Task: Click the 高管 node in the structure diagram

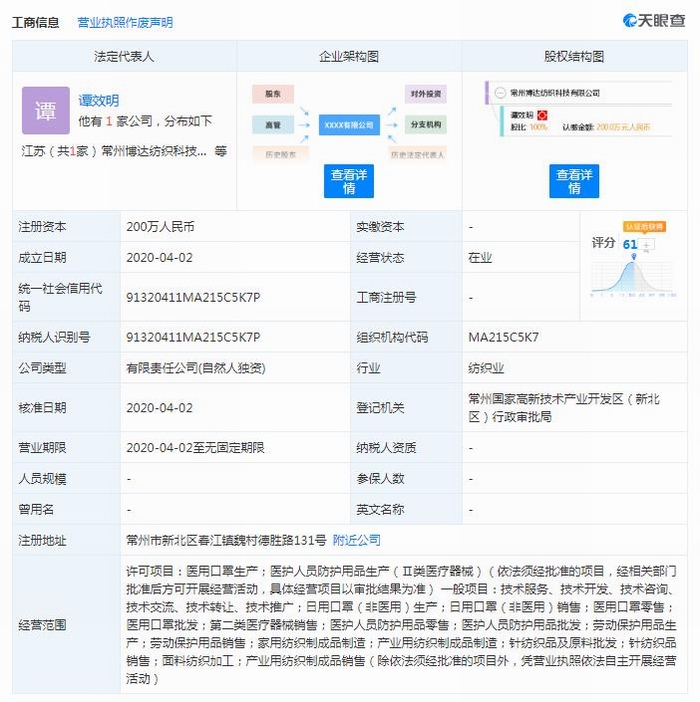Action: point(272,125)
